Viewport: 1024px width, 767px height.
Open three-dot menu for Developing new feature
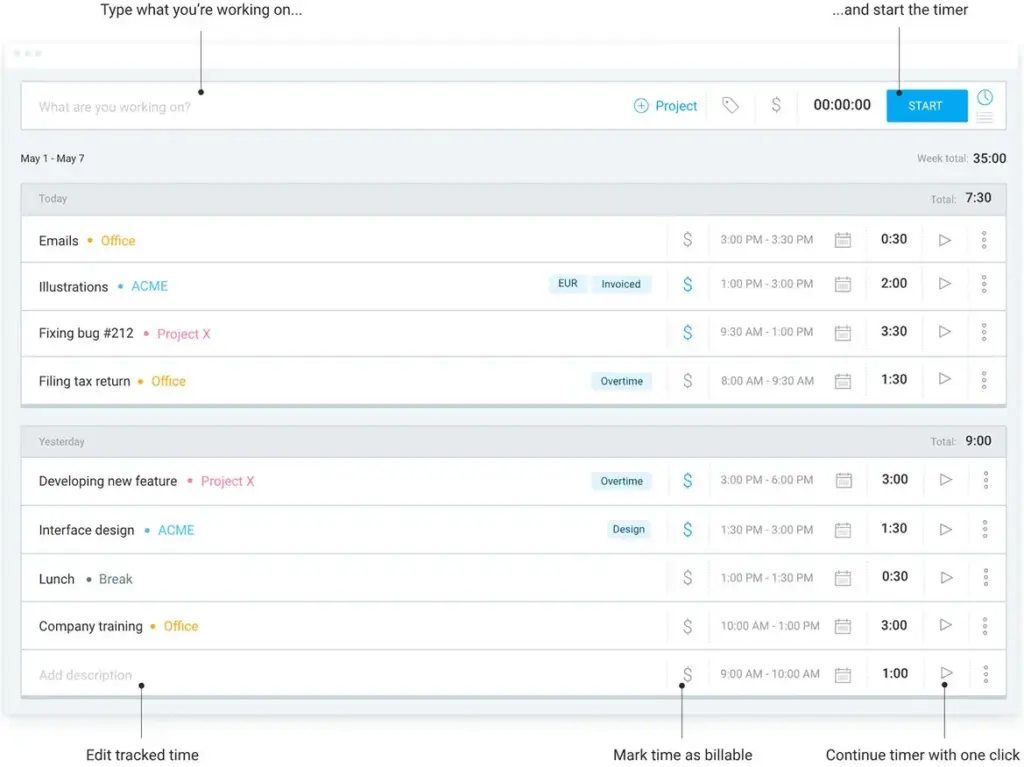(985, 480)
